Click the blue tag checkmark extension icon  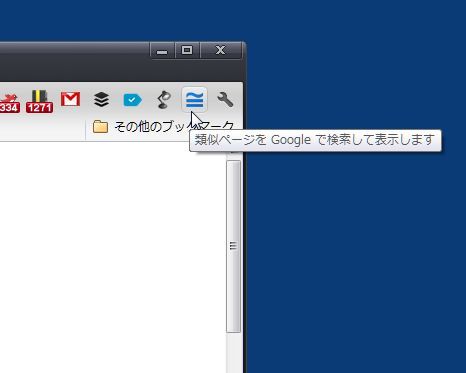(132, 100)
